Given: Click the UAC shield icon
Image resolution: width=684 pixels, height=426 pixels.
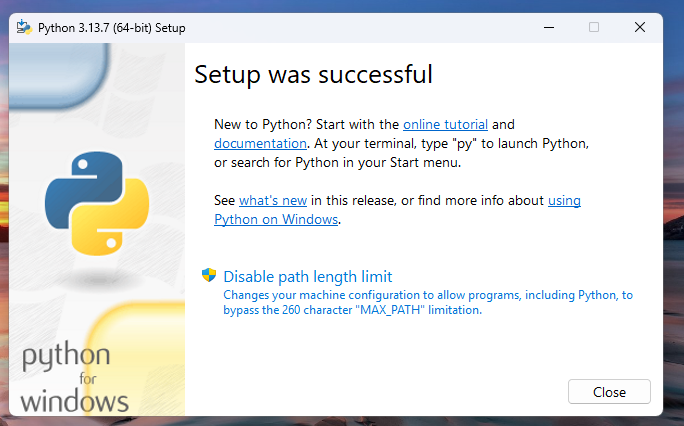Looking at the screenshot, I should tap(209, 276).
